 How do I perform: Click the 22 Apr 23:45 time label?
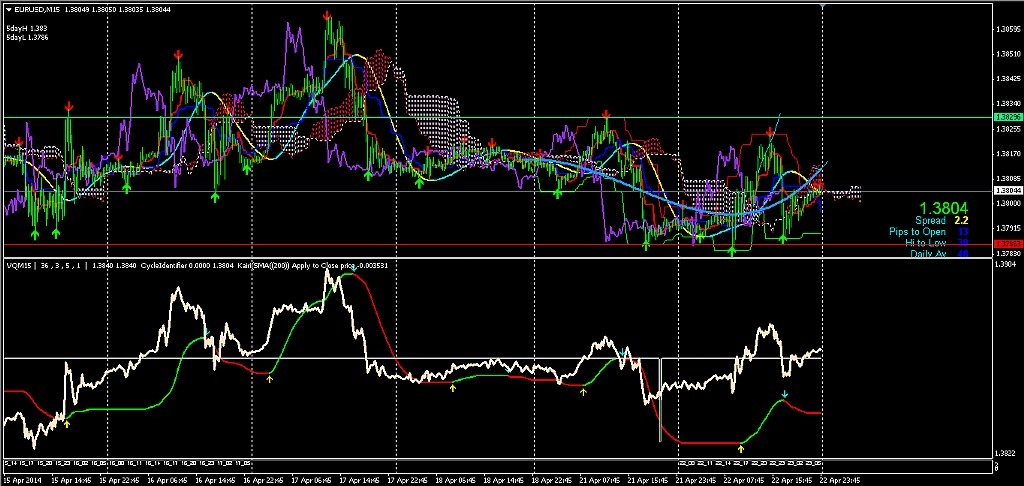tap(839, 479)
